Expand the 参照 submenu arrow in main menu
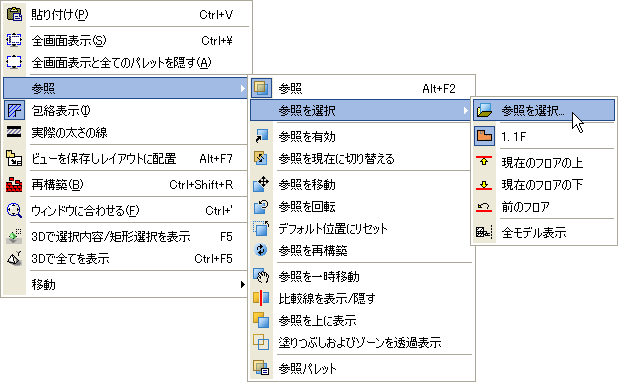This screenshot has width=619, height=382. point(242,88)
